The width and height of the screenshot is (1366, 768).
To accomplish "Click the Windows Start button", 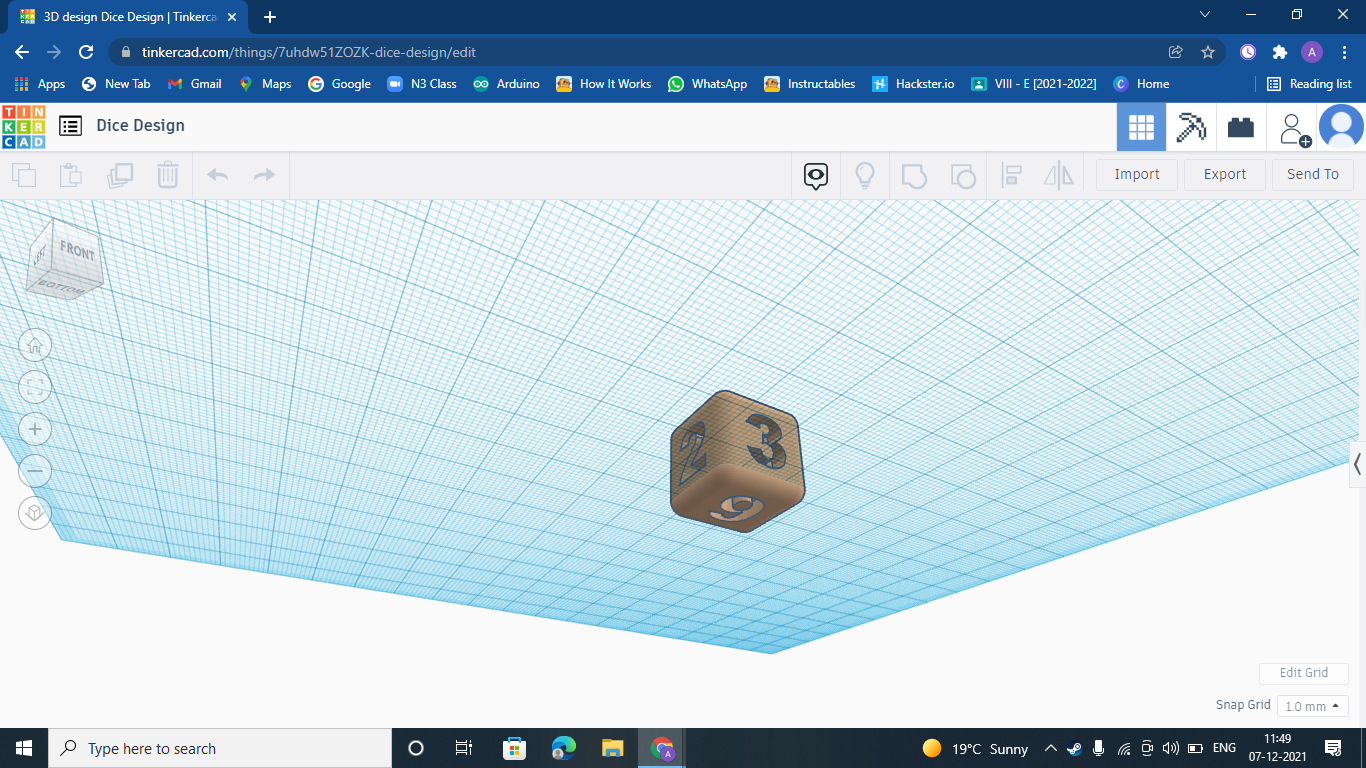I will pos(24,748).
